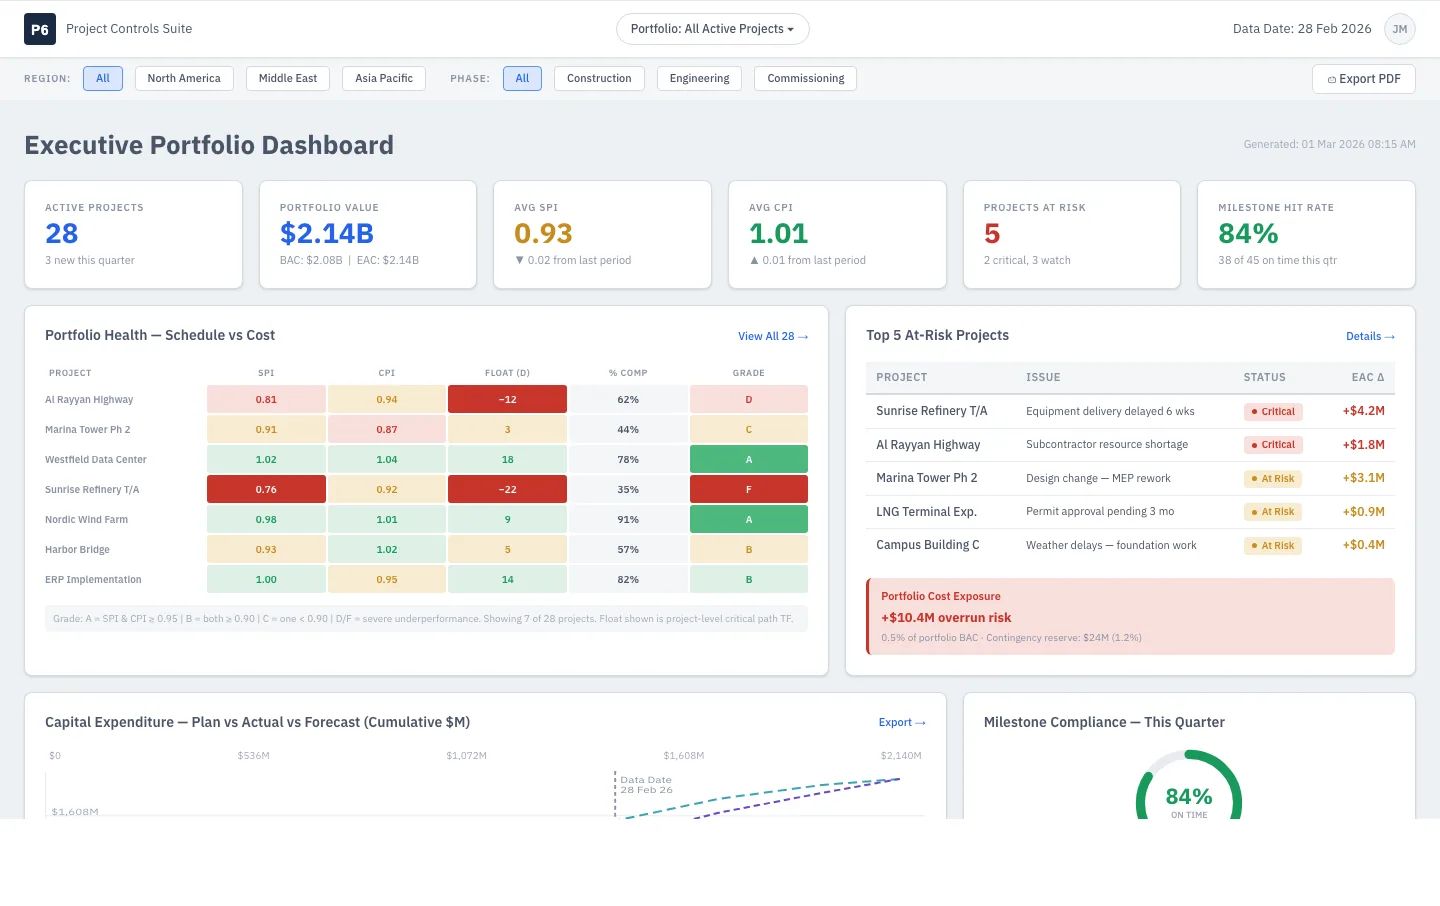This screenshot has width=1440, height=906.
Task: Click the Export PDF button
Action: 1364,79
